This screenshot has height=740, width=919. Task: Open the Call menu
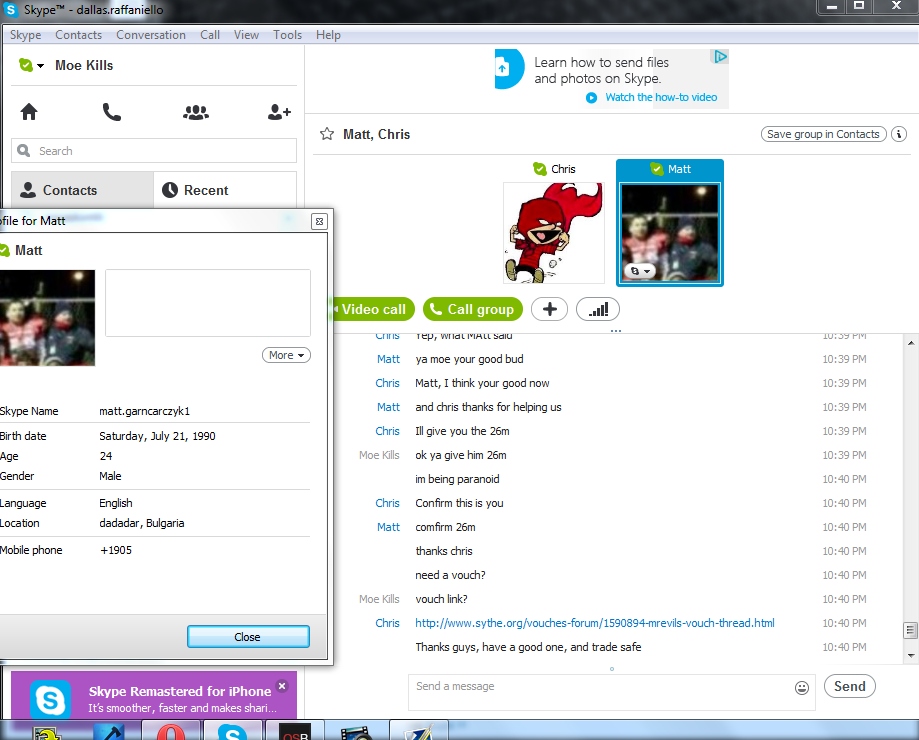[x=210, y=35]
